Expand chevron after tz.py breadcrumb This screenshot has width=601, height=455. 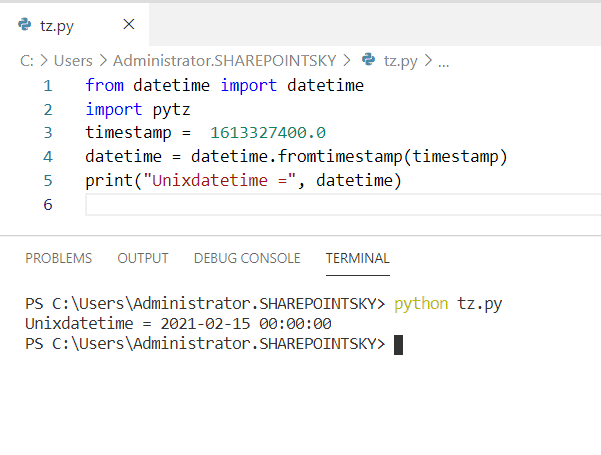(x=428, y=61)
